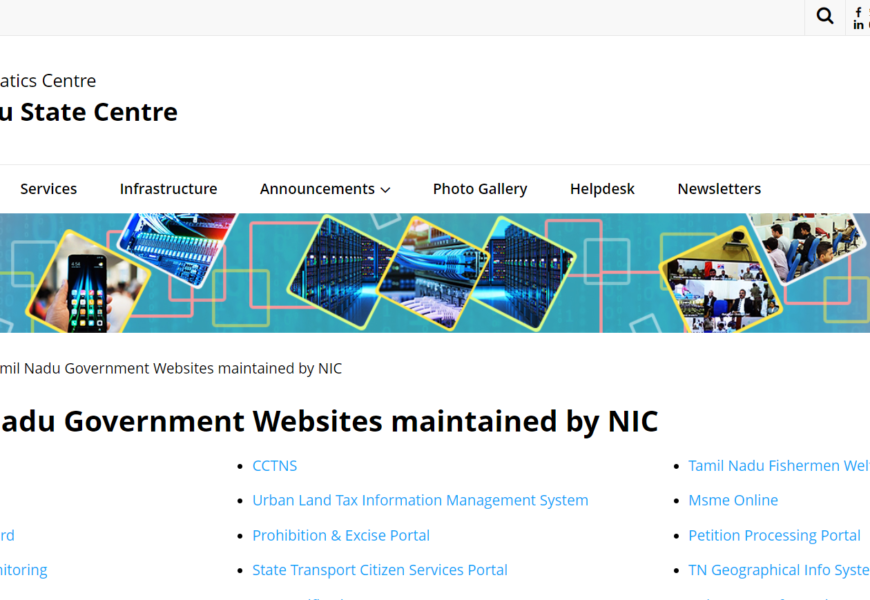The image size is (870, 600).
Task: Follow the Msme Online link
Action: 733,500
